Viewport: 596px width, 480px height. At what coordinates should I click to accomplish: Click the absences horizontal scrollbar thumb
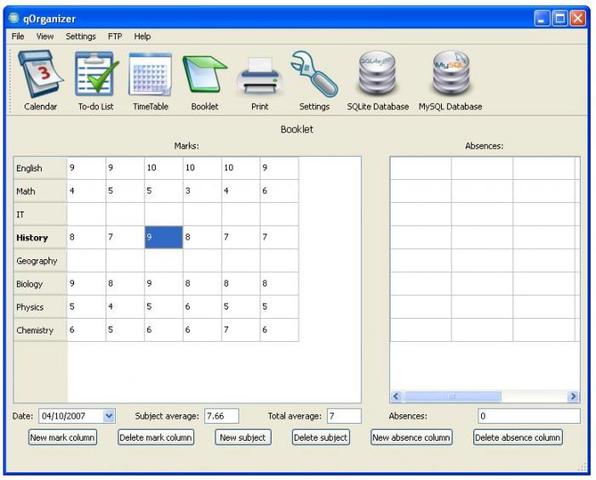coord(452,396)
